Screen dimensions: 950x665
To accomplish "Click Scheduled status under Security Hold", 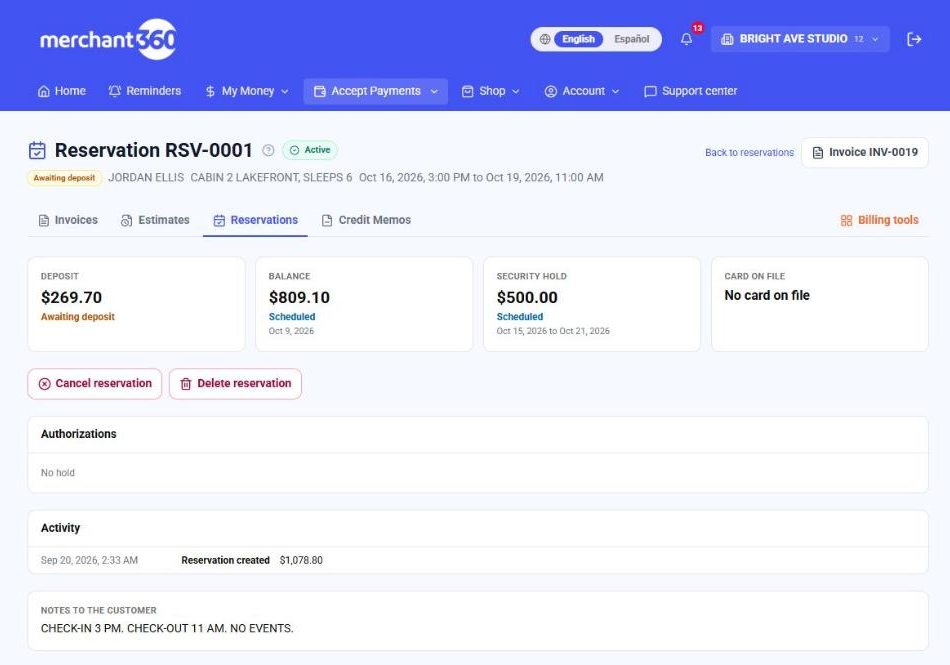I will click(520, 317).
